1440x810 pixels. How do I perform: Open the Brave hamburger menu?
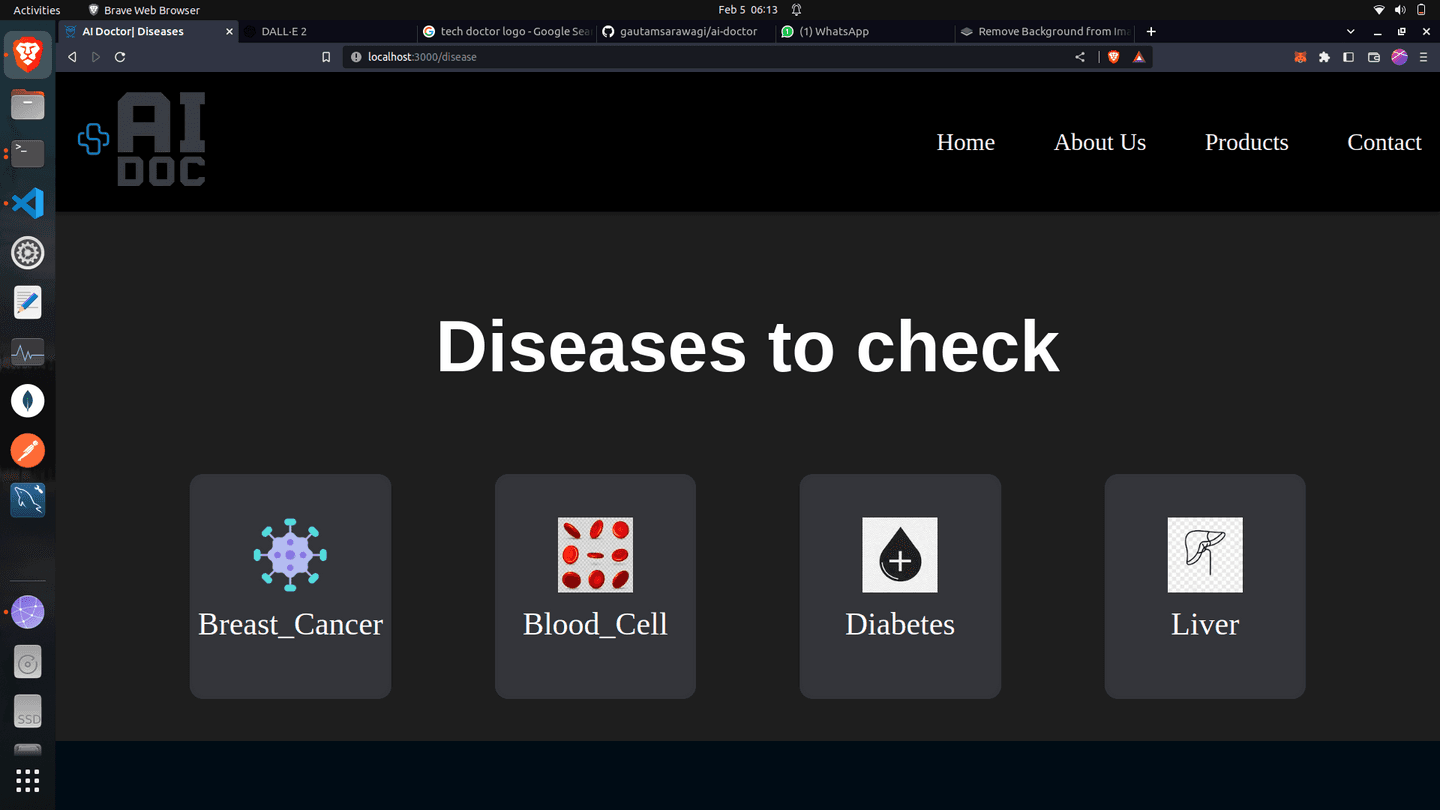point(1424,57)
